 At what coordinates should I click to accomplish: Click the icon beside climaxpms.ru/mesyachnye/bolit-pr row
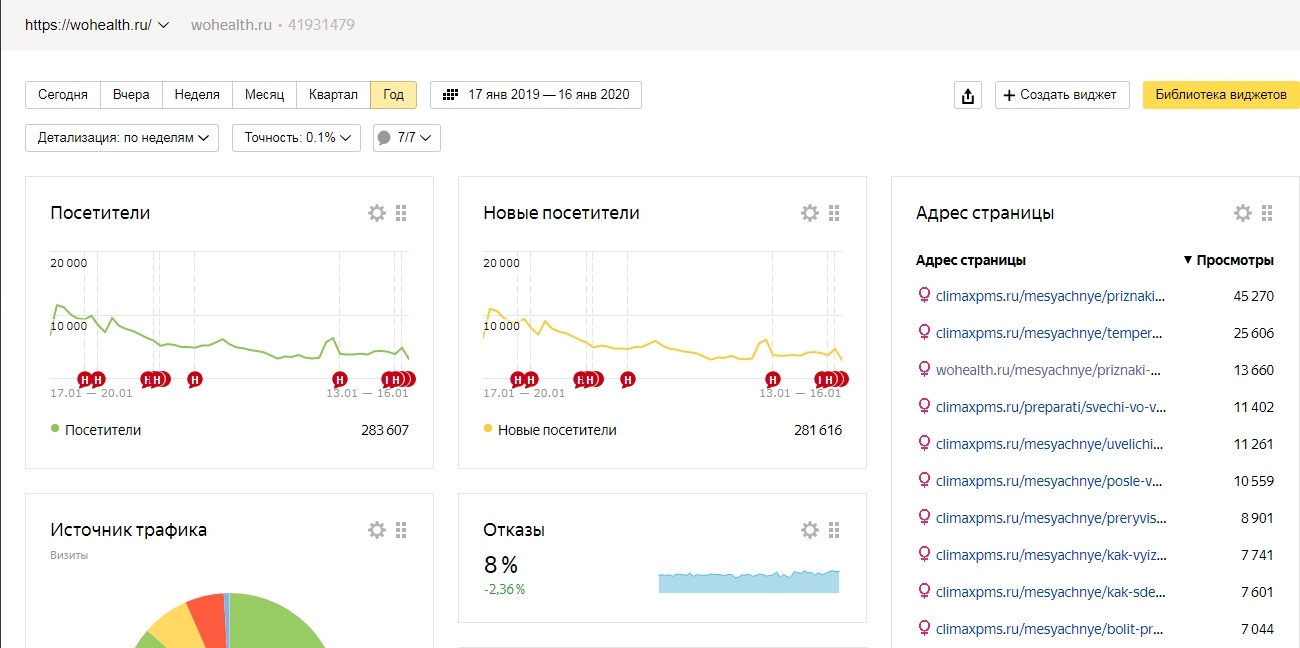(924, 629)
